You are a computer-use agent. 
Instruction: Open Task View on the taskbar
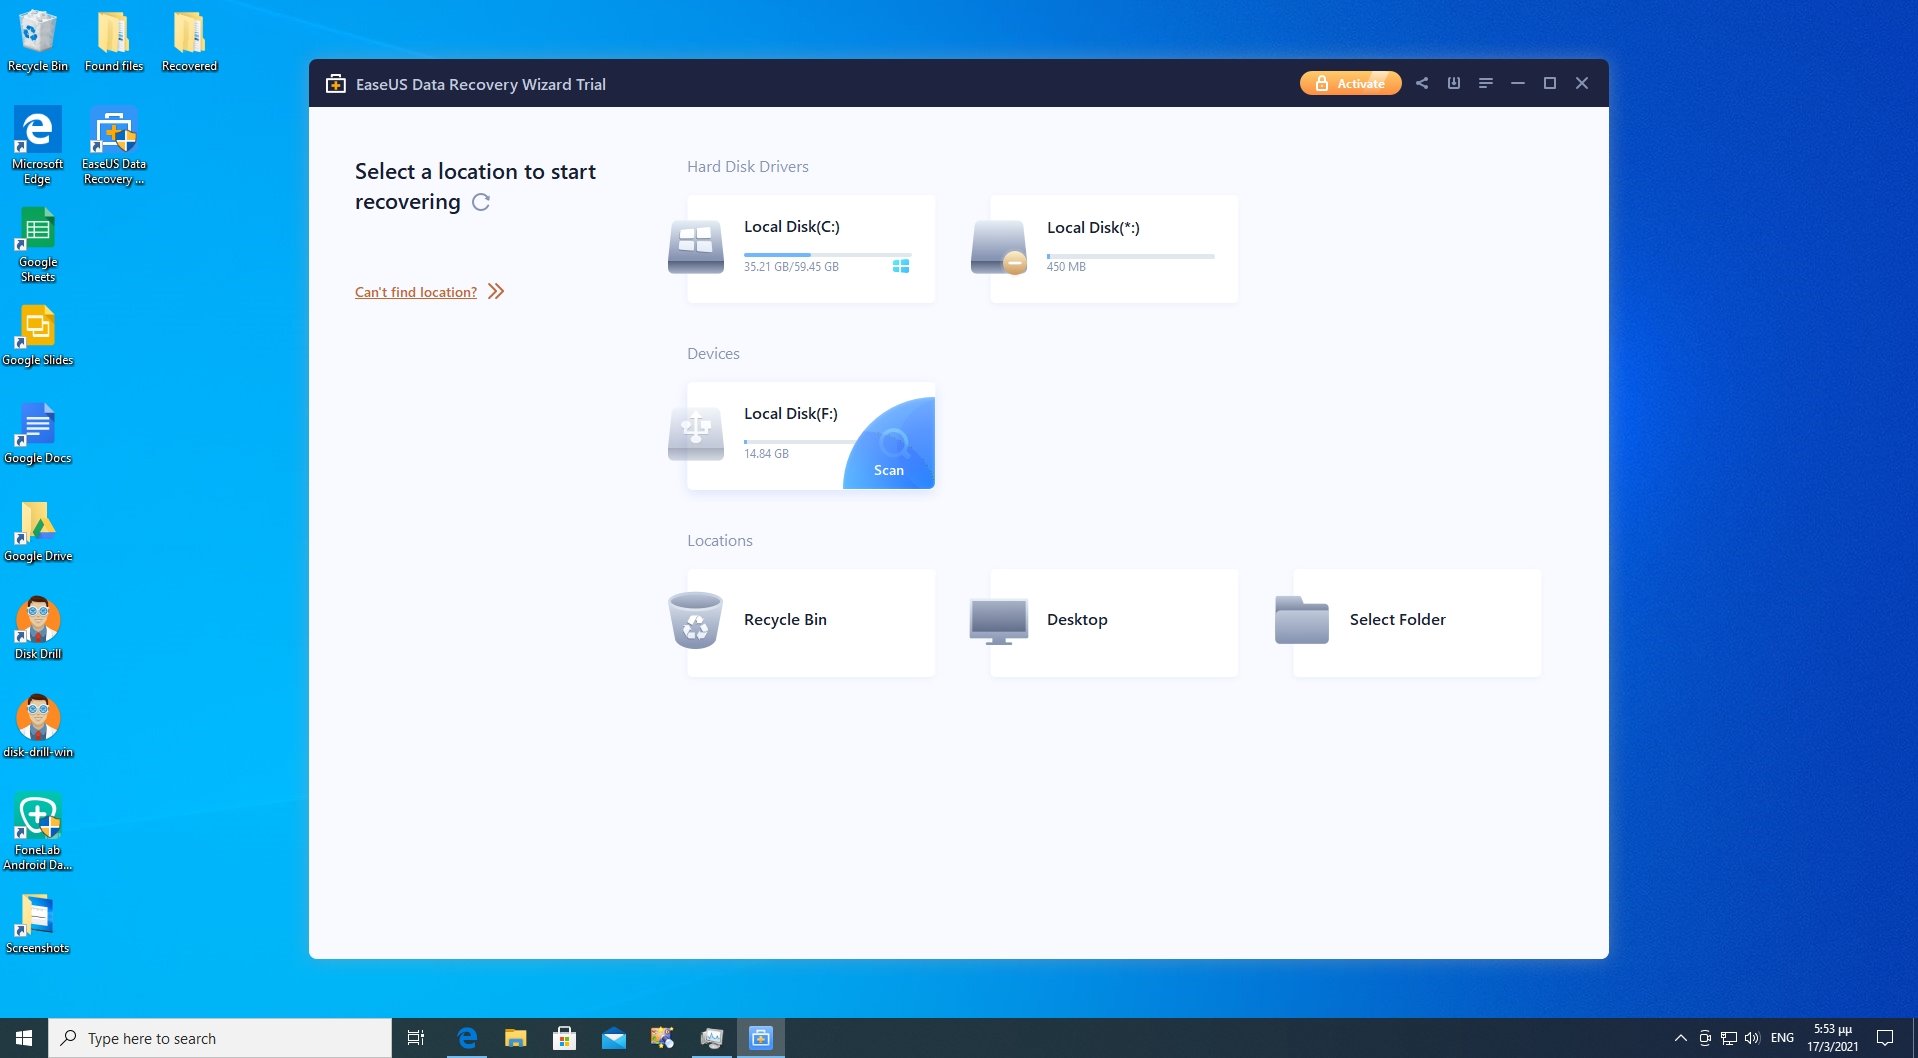416,1038
